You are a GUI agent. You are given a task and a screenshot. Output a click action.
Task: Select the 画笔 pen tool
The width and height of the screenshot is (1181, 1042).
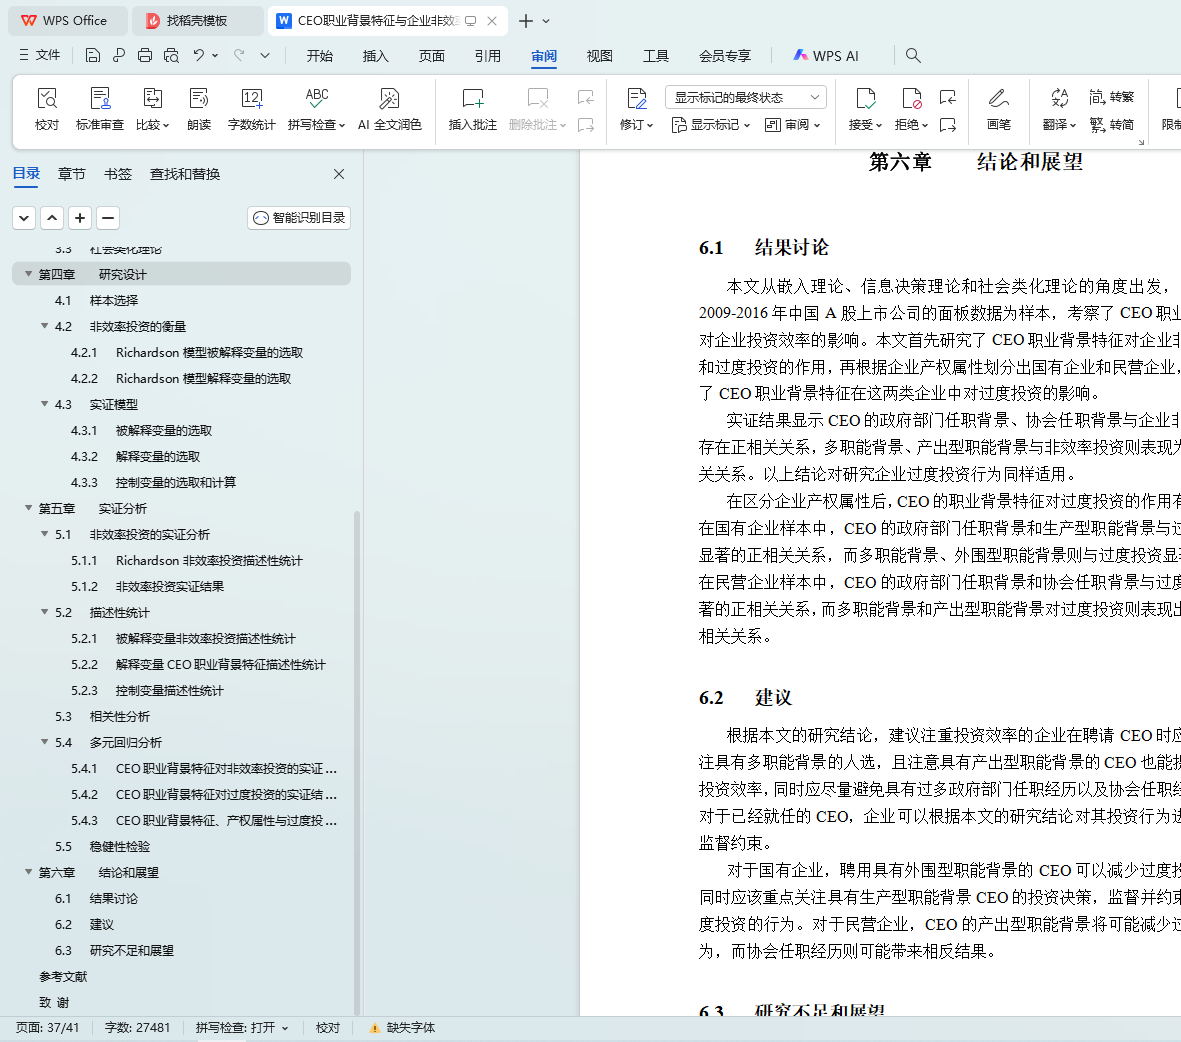(x=999, y=109)
